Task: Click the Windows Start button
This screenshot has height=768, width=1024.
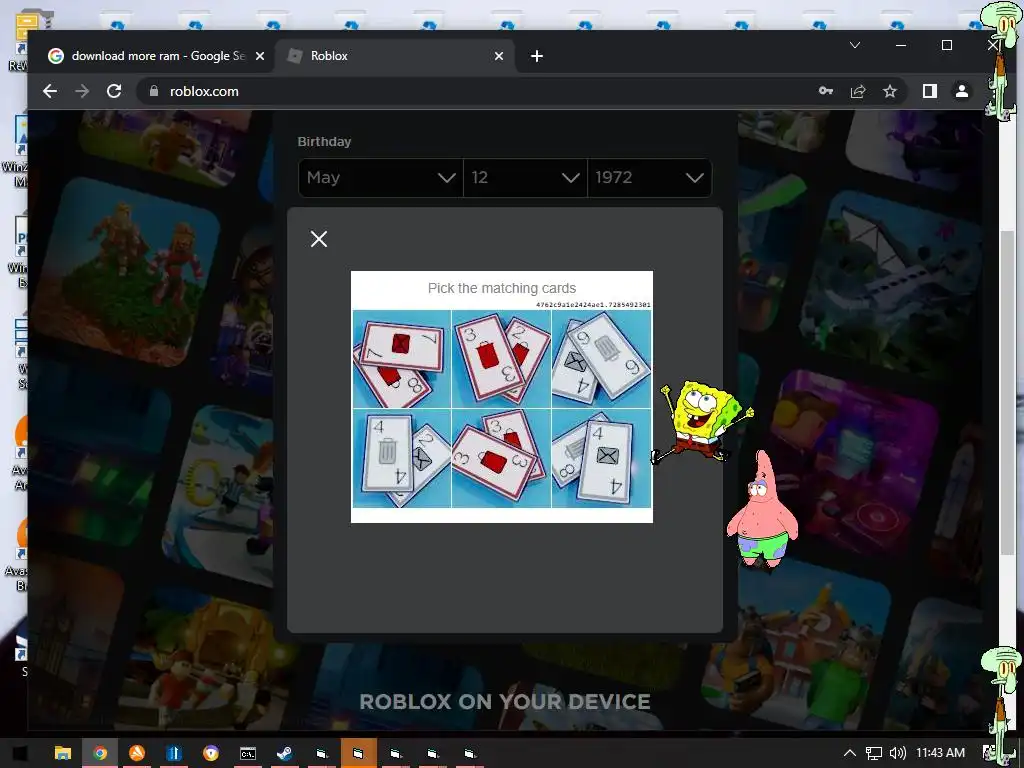Action: pyautogui.click(x=20, y=753)
